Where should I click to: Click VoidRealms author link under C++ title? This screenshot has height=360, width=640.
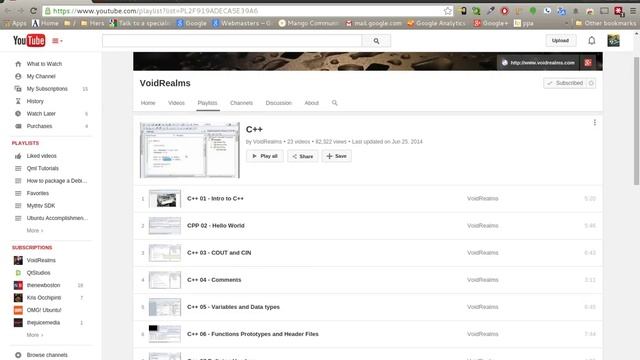pyautogui.click(x=267, y=142)
